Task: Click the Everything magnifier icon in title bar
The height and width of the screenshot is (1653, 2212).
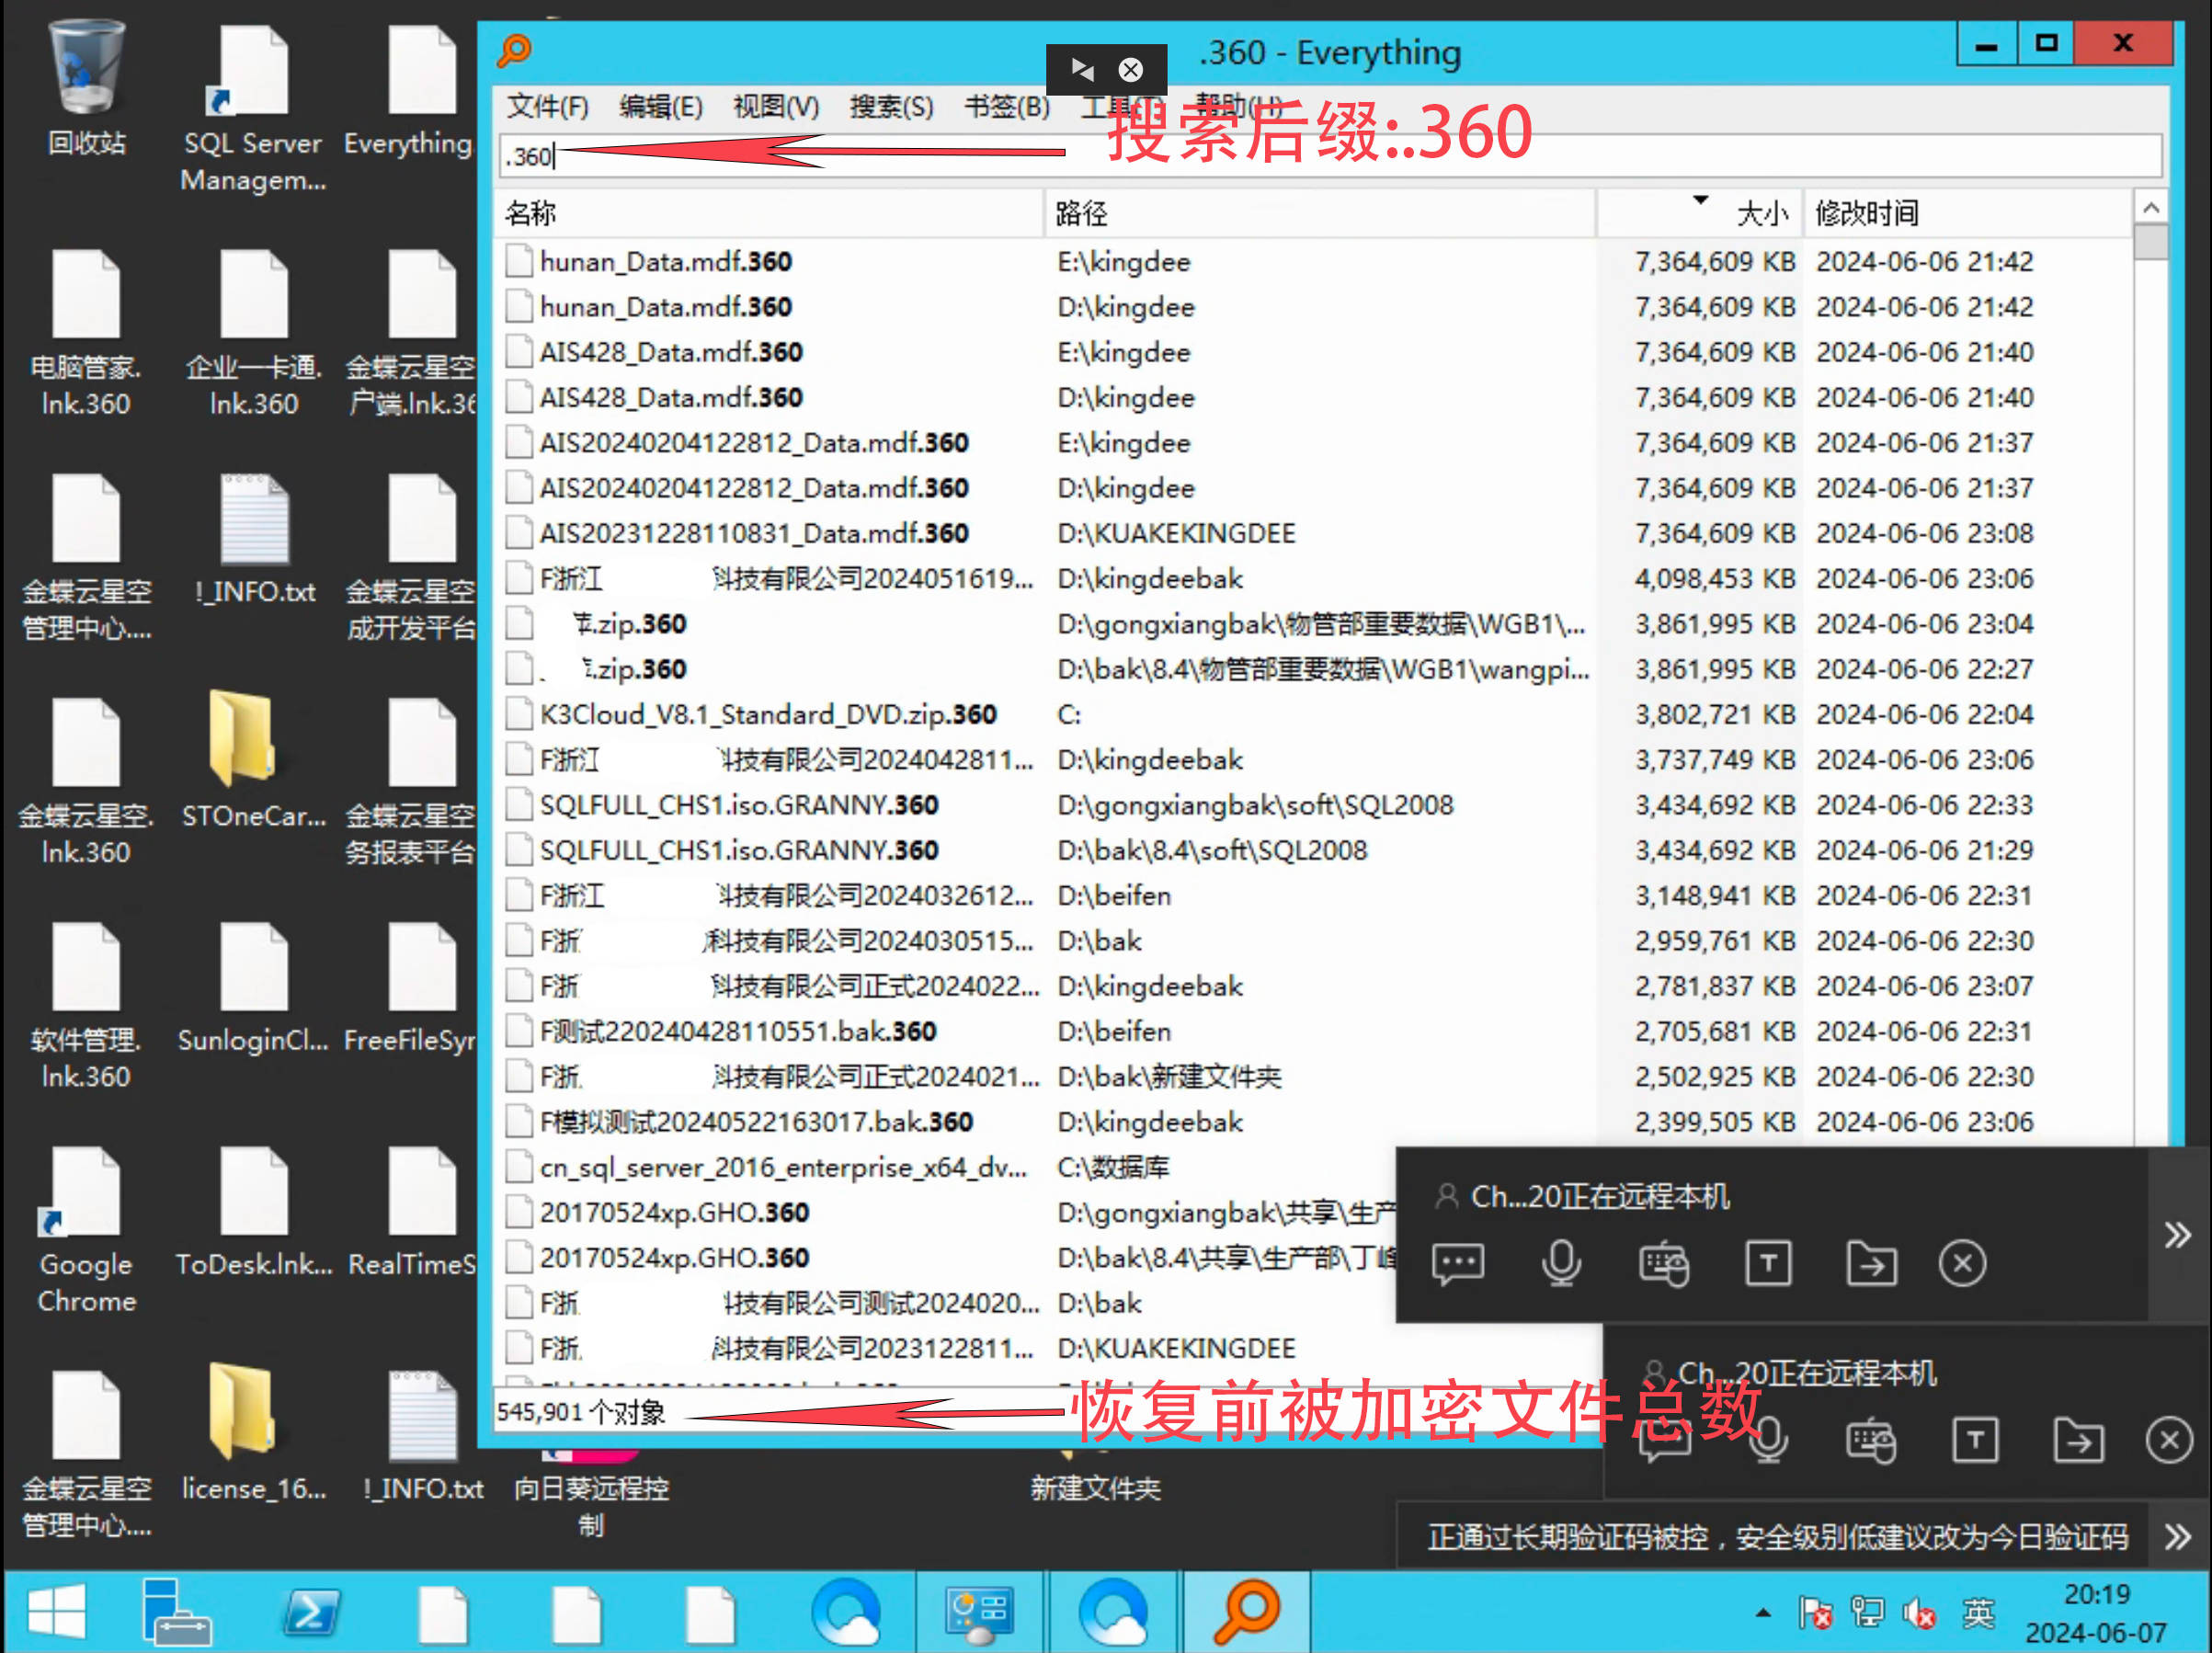Action: point(514,50)
